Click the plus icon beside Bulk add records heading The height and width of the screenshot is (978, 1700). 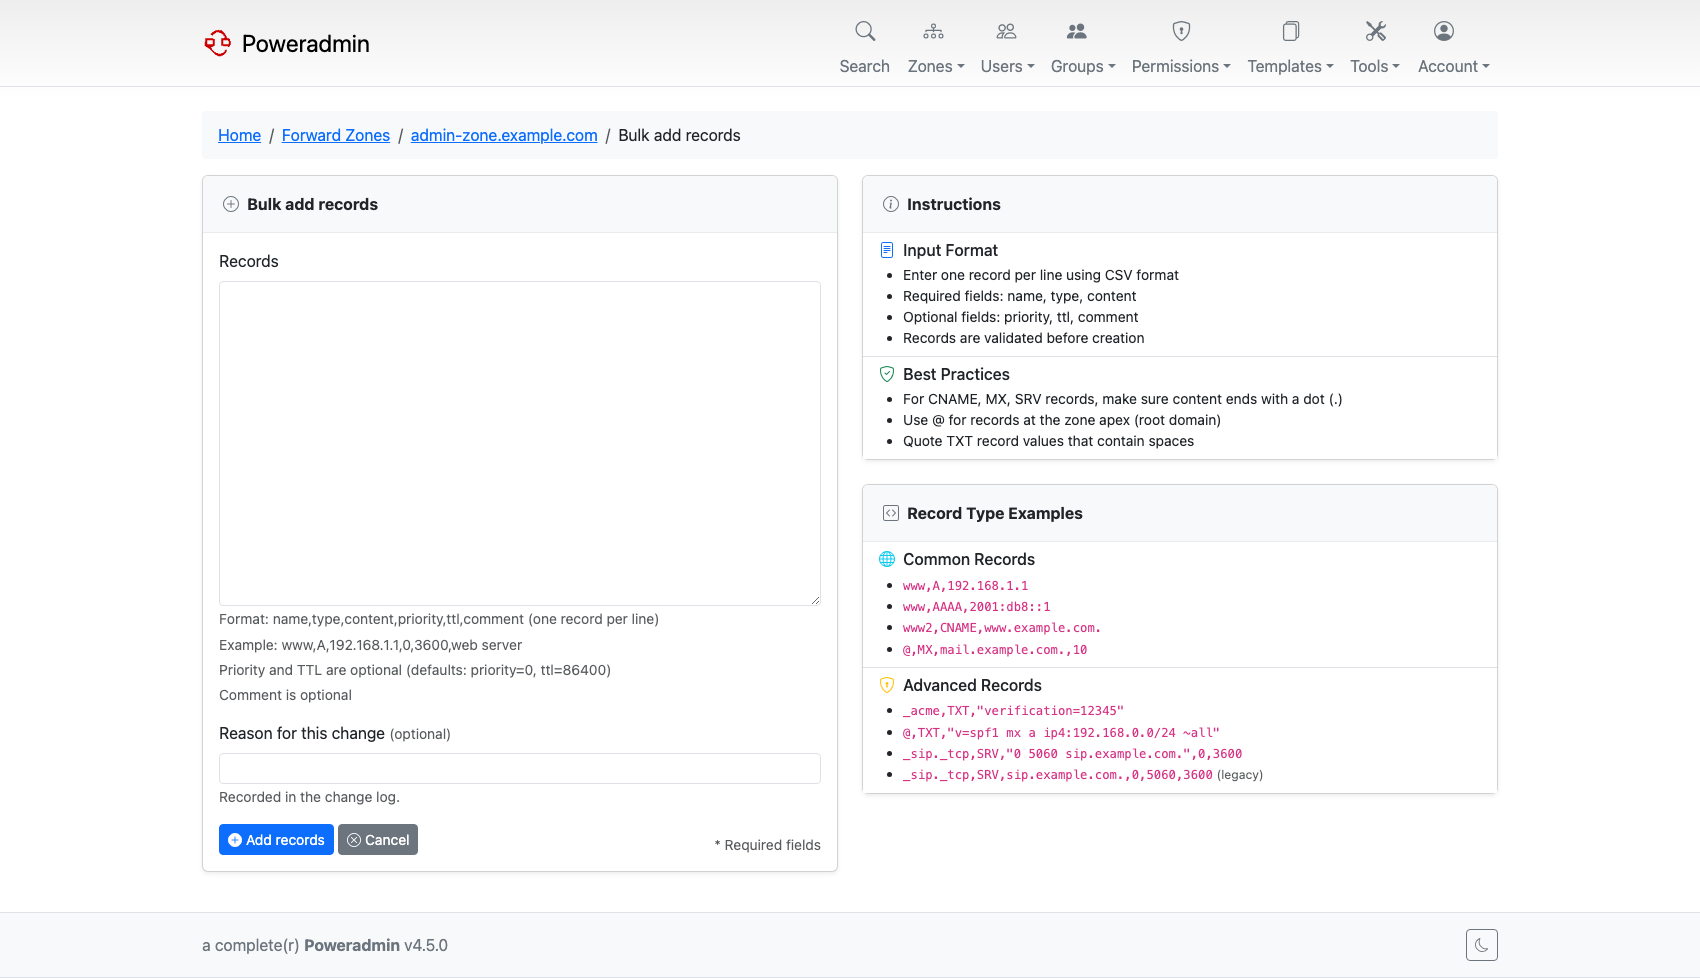coord(231,204)
